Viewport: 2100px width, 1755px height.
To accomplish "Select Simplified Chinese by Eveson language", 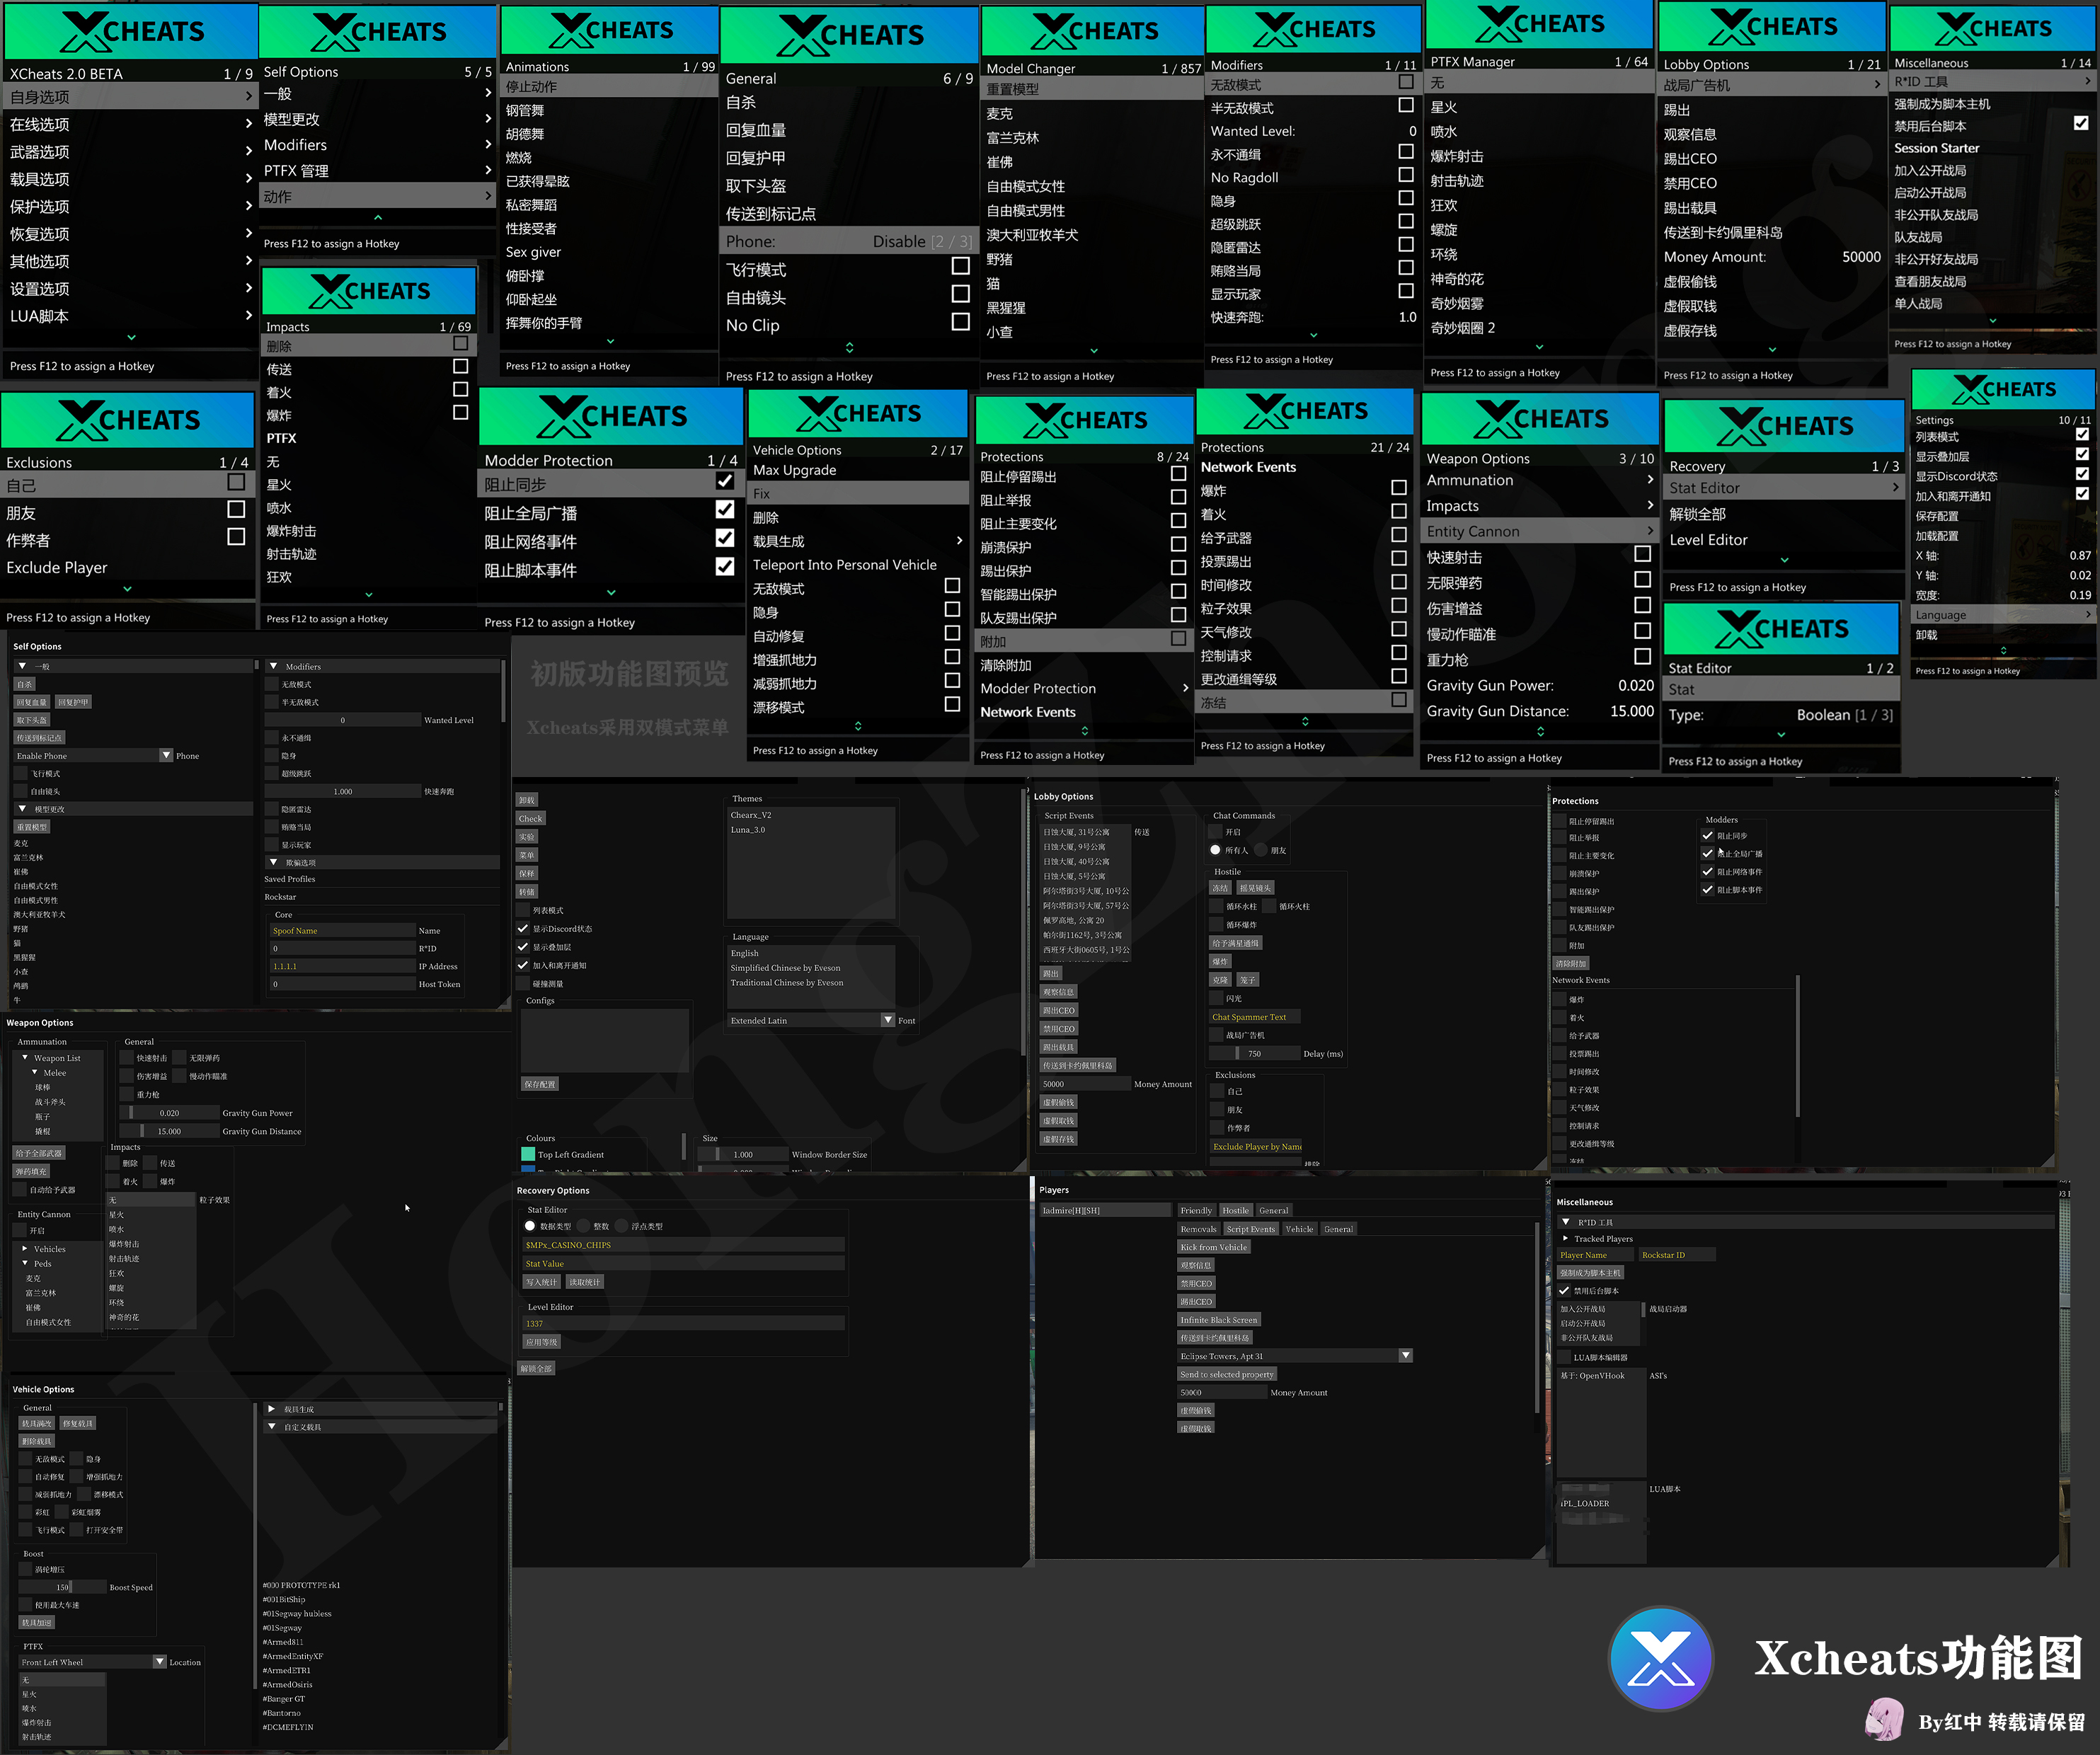I will tap(785, 968).
